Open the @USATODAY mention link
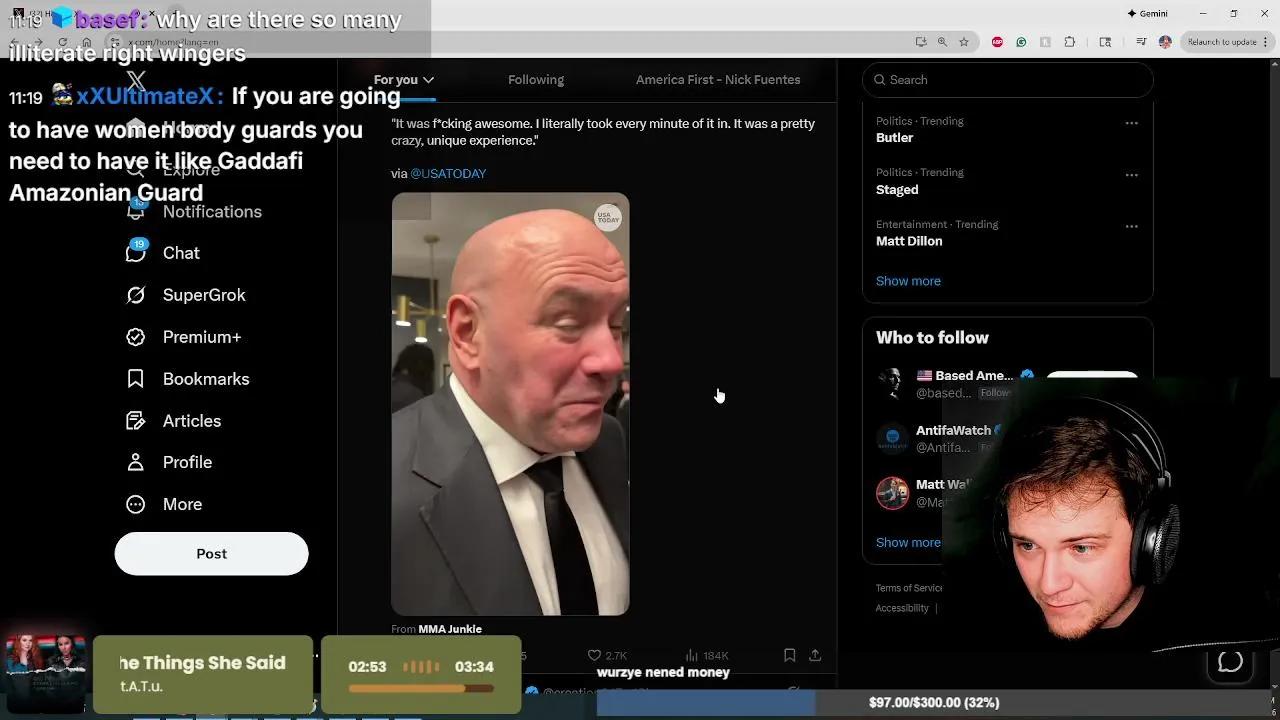 pyautogui.click(x=448, y=173)
